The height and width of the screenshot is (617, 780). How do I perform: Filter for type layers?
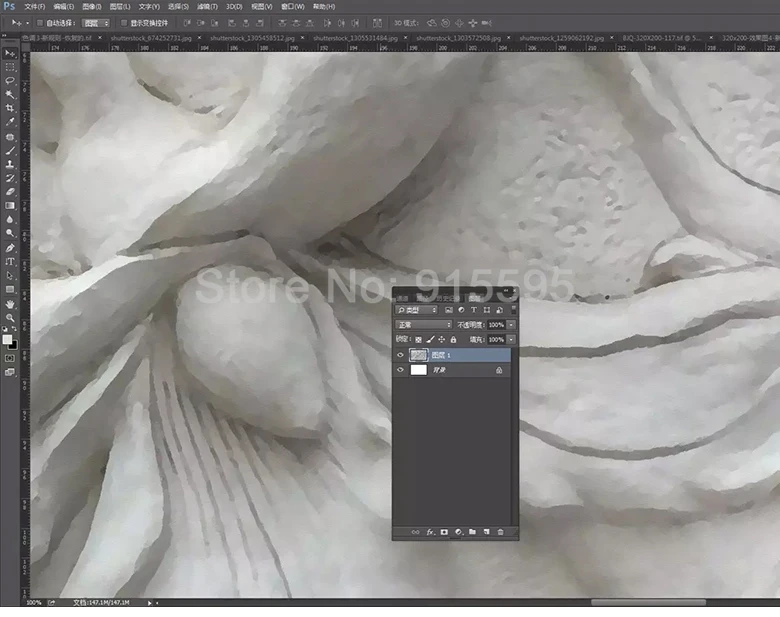(474, 310)
